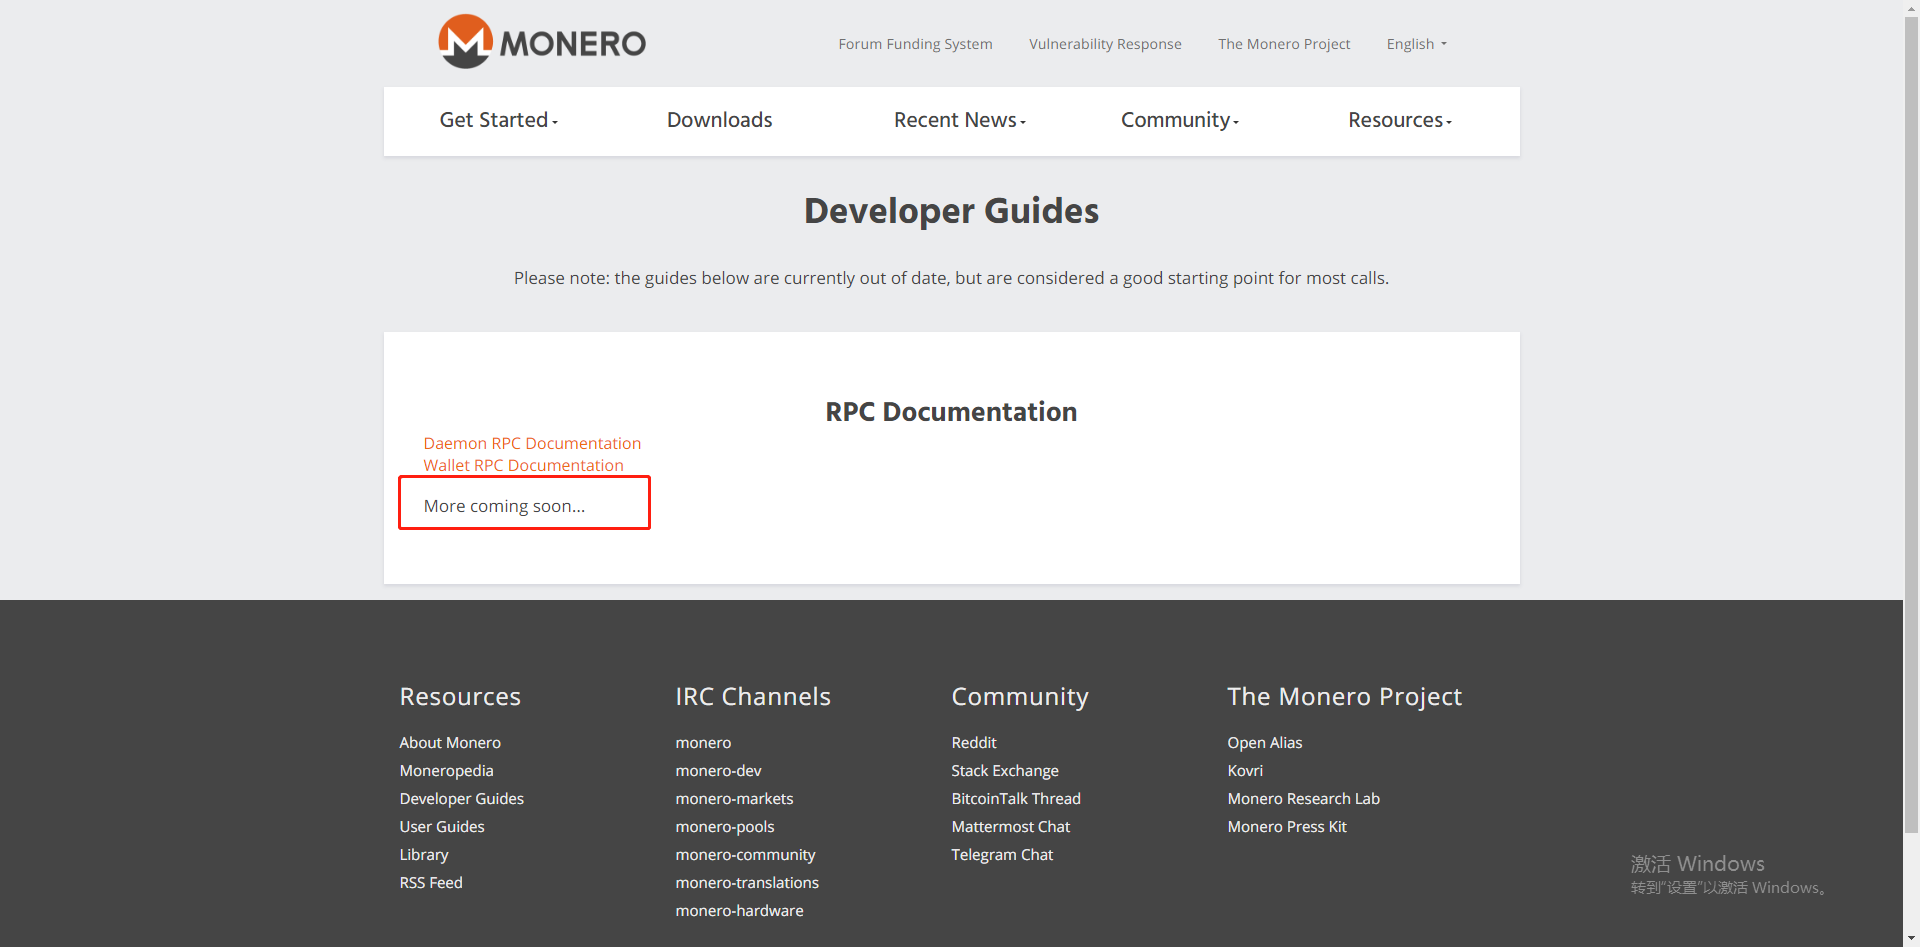Visit the Stack Exchange link
The width and height of the screenshot is (1920, 947).
coord(1005,771)
